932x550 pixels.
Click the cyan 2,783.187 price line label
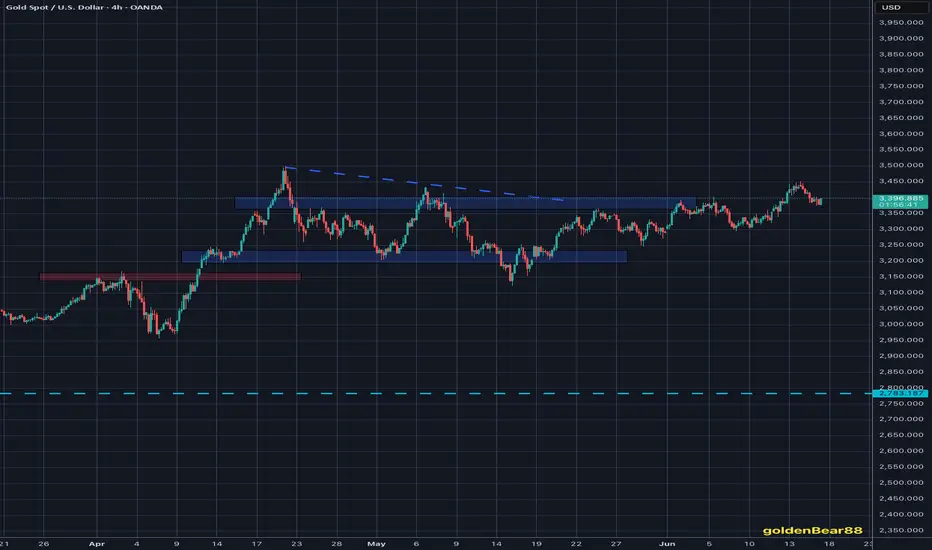click(900, 393)
